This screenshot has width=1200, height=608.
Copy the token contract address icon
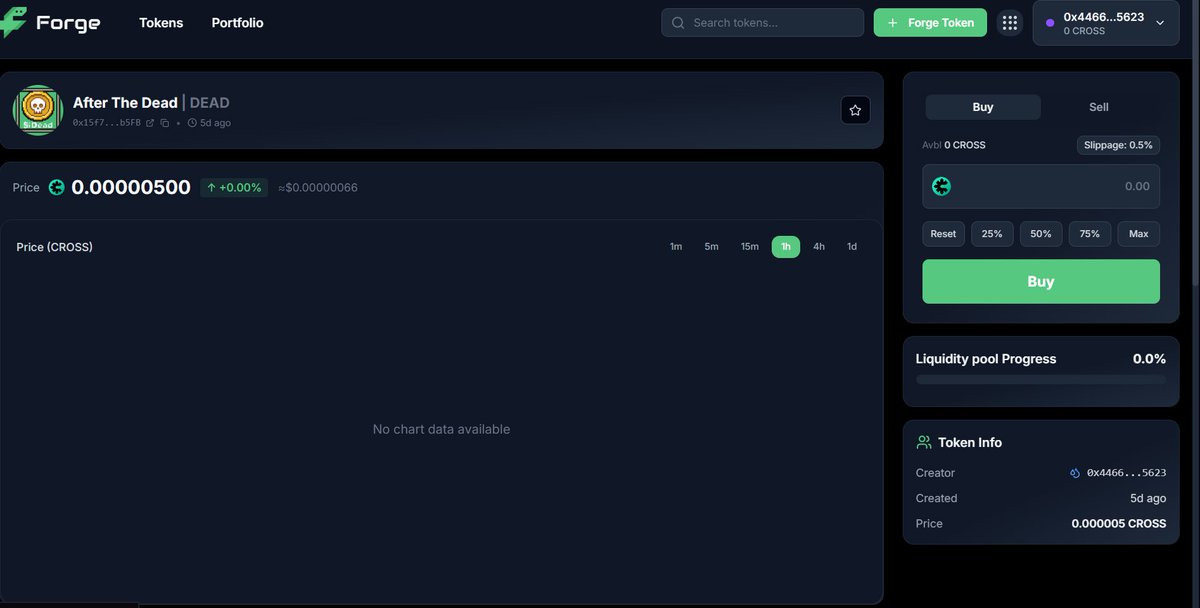coord(164,123)
